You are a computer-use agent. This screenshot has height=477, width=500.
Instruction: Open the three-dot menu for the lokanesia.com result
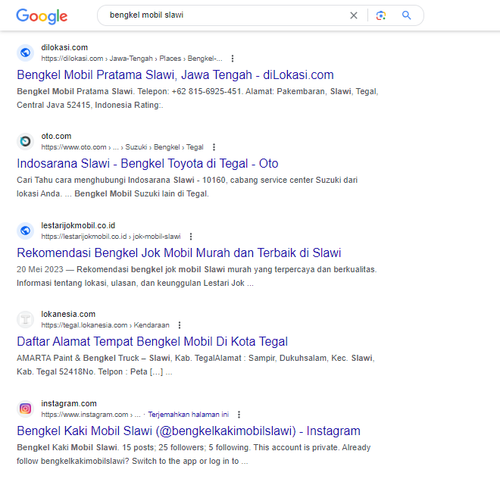(179, 325)
